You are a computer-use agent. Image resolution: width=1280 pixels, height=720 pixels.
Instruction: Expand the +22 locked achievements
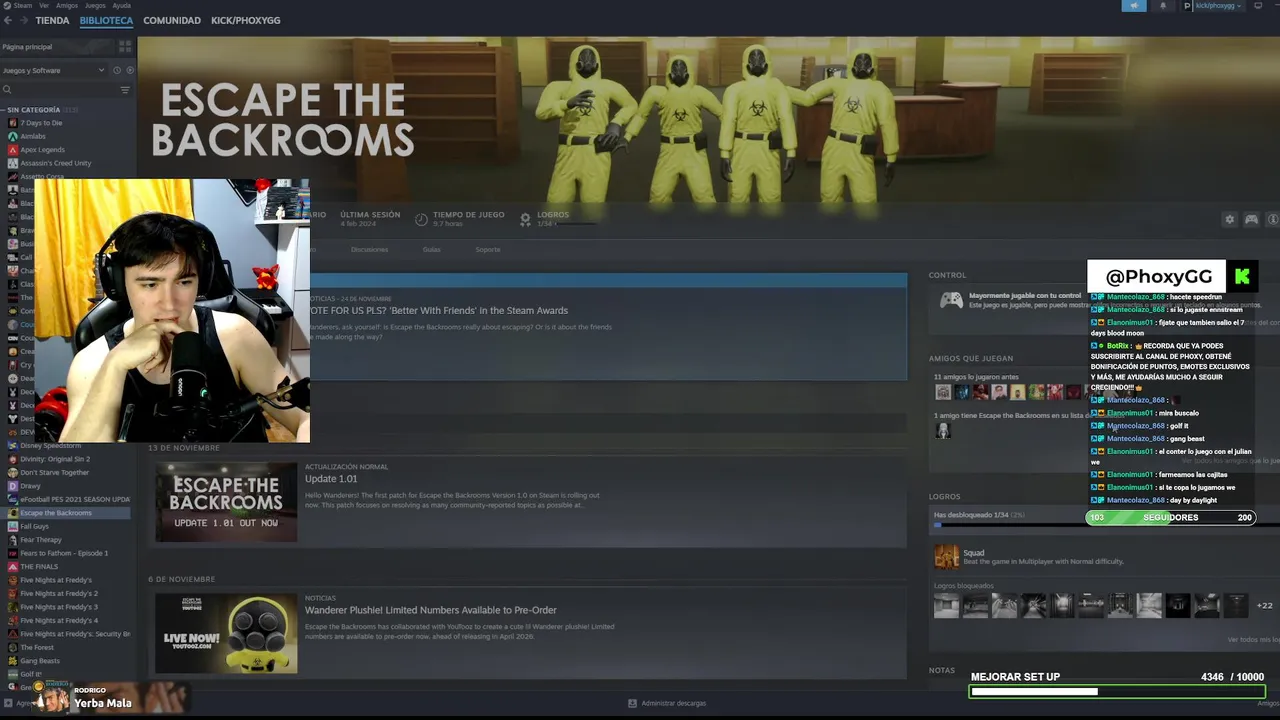(1264, 605)
